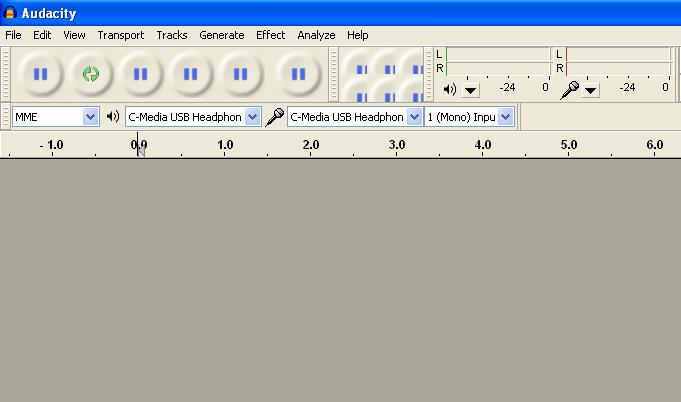
Task: Click the device toolbar grabber handle beside MME
Action: pyautogui.click(x=6, y=117)
